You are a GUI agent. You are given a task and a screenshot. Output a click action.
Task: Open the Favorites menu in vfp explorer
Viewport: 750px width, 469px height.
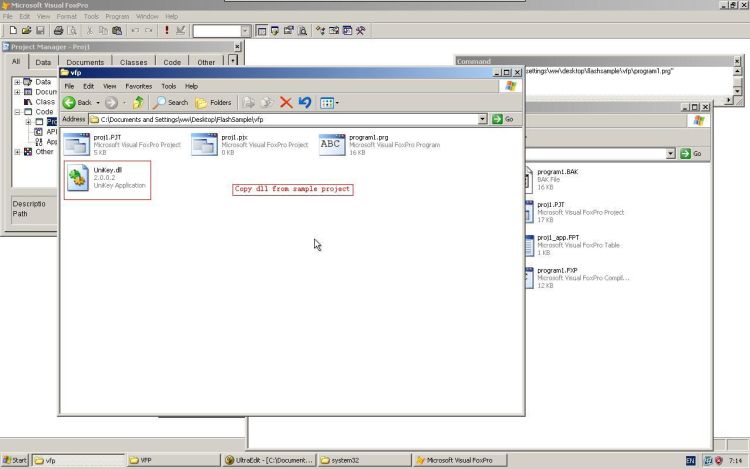[x=139, y=87]
